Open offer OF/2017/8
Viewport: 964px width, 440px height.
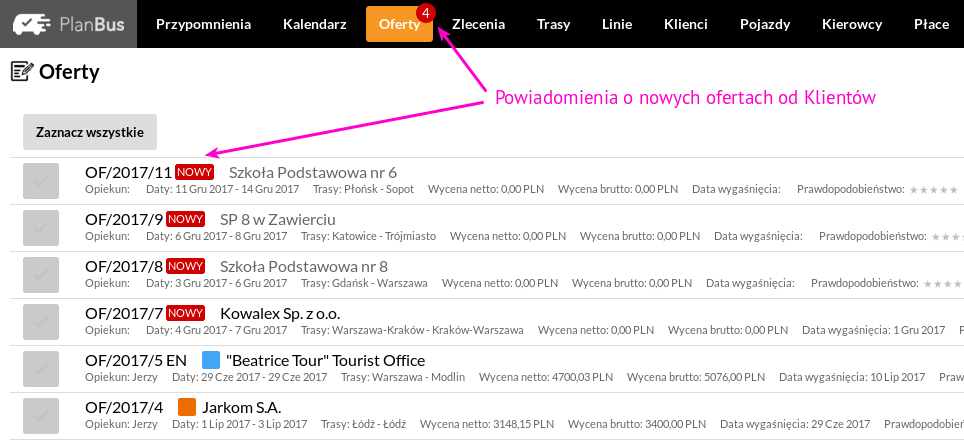124,267
